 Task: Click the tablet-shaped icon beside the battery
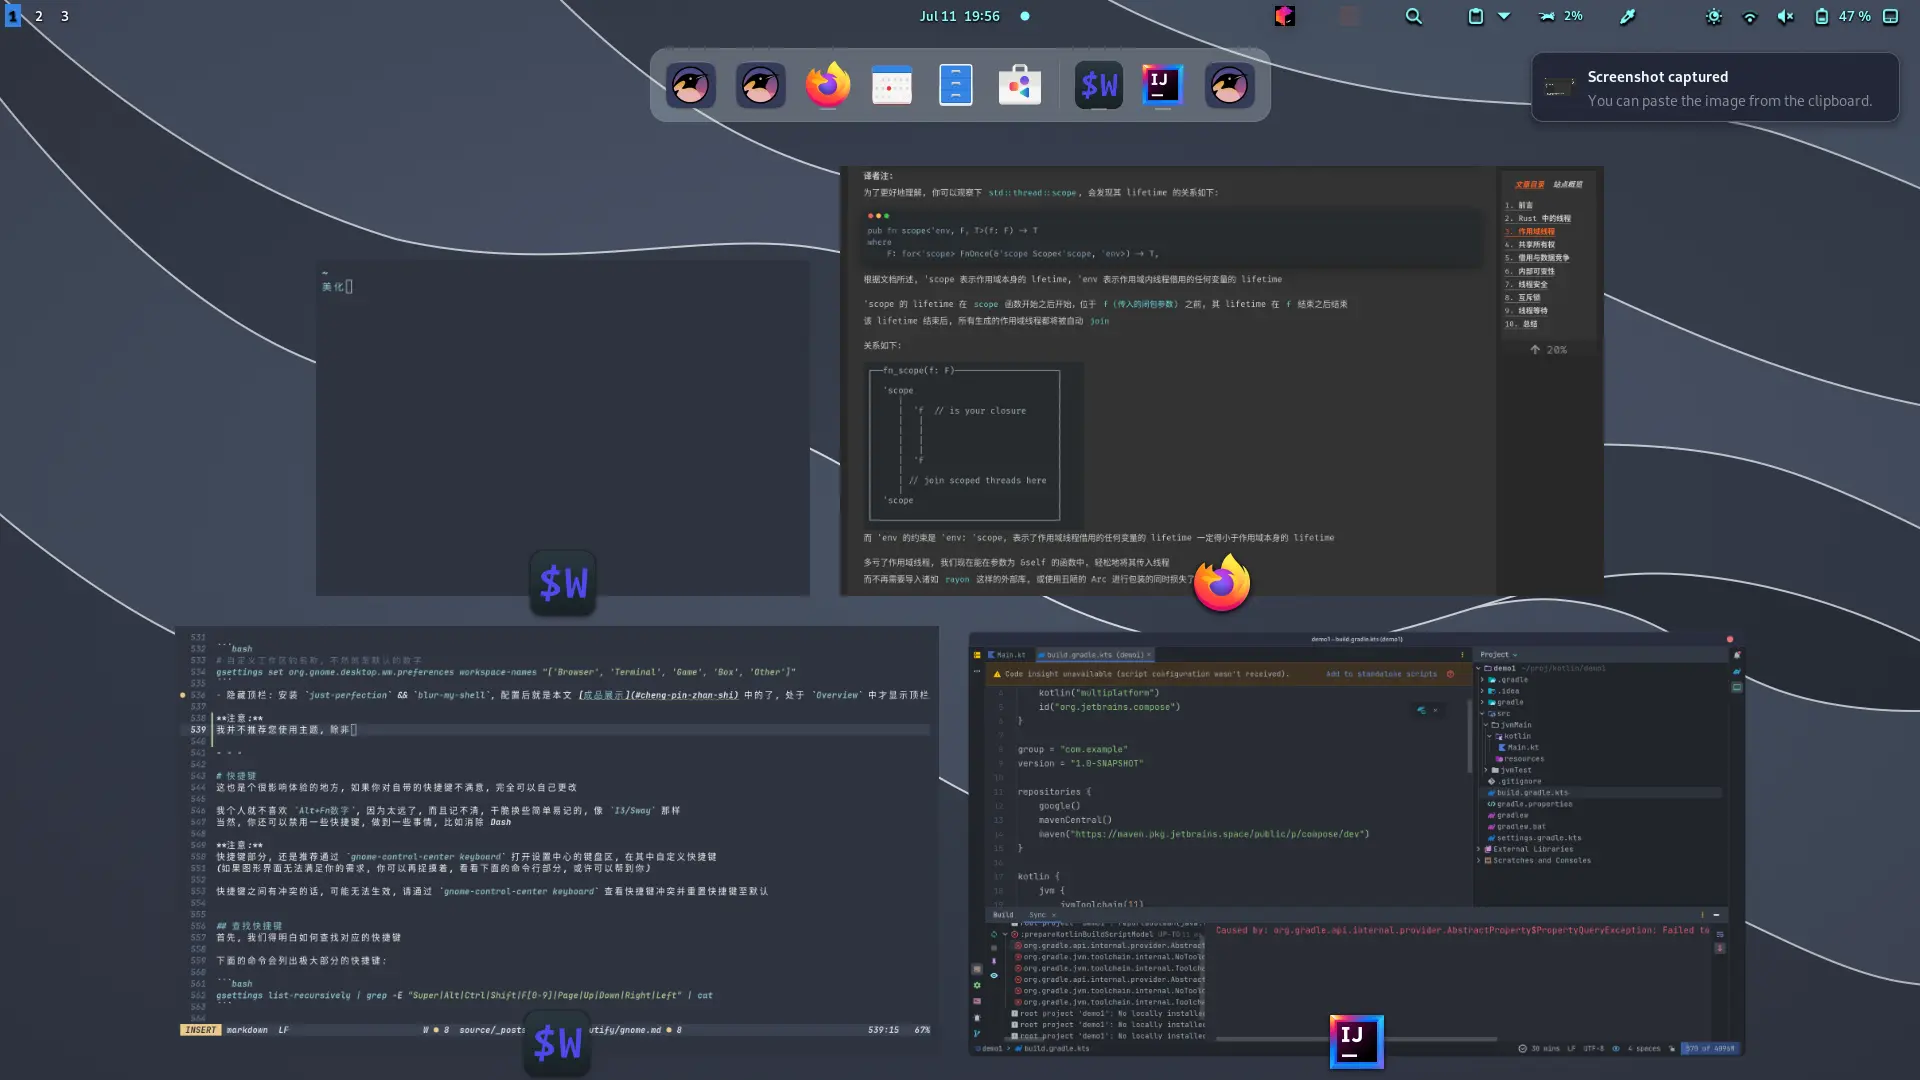(1890, 16)
